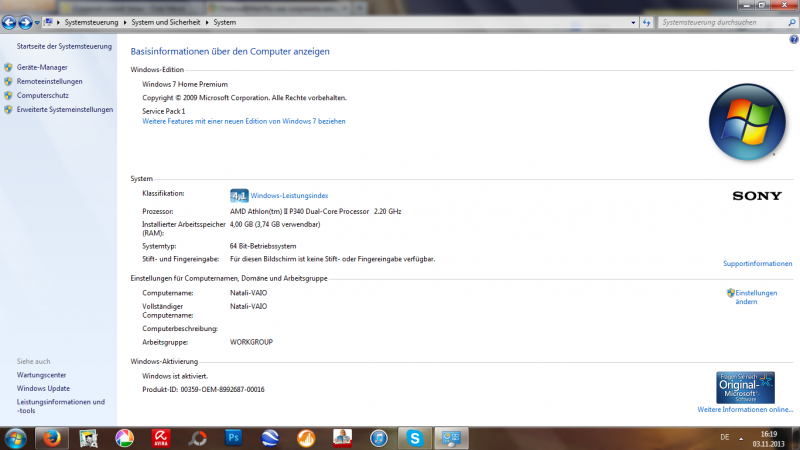The width and height of the screenshot is (800, 450).
Task: Open Skype from the taskbar
Action: pyautogui.click(x=415, y=438)
